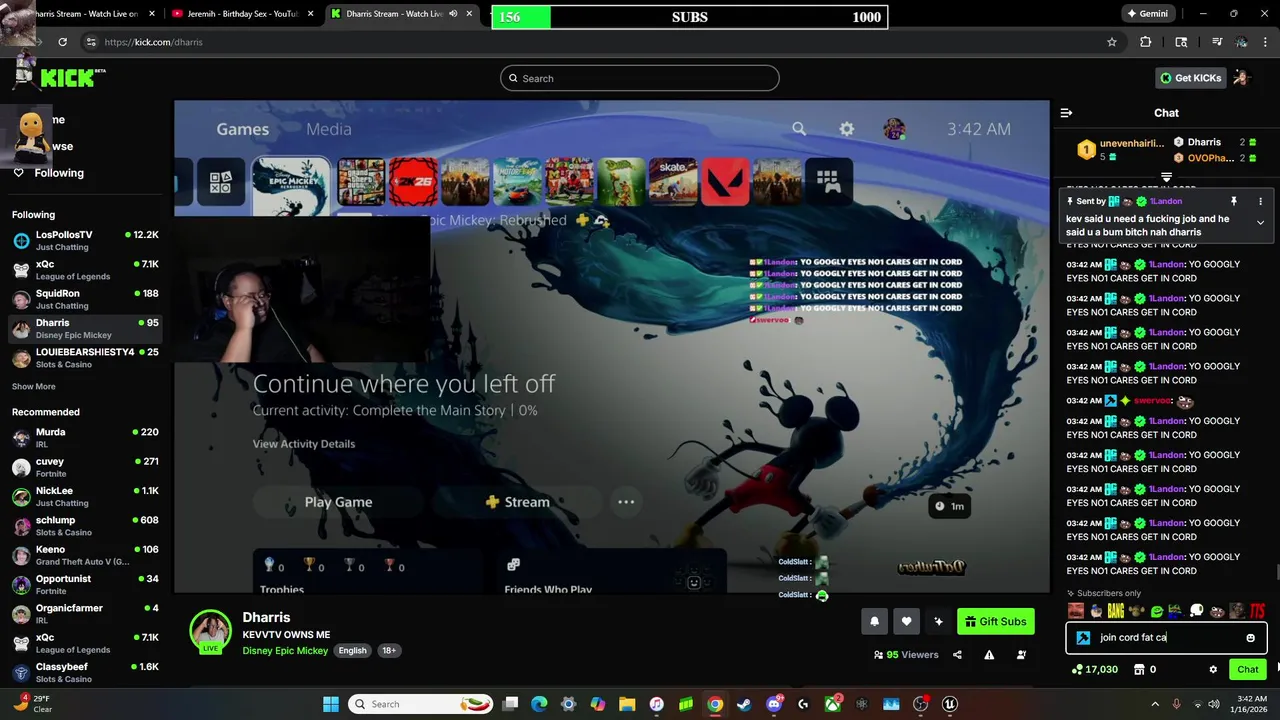This screenshot has width=1280, height=720.
Task: Collapse the chat panel with the arrow icon
Action: tap(1066, 113)
